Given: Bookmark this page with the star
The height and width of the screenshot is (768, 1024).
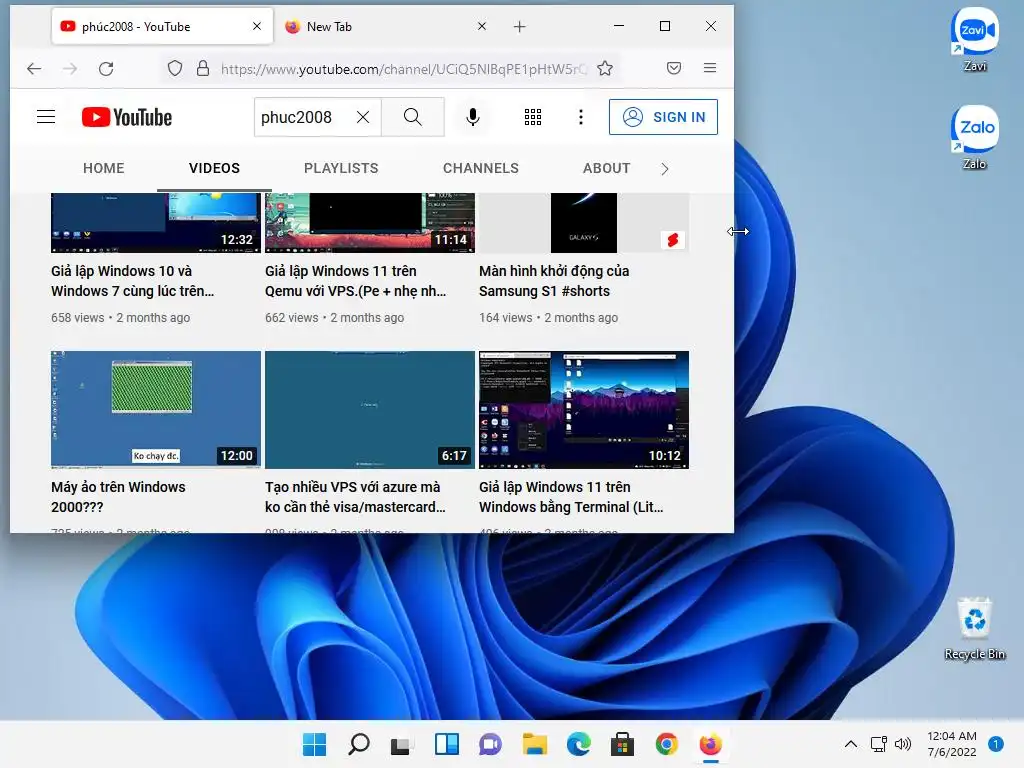Looking at the screenshot, I should coord(605,68).
